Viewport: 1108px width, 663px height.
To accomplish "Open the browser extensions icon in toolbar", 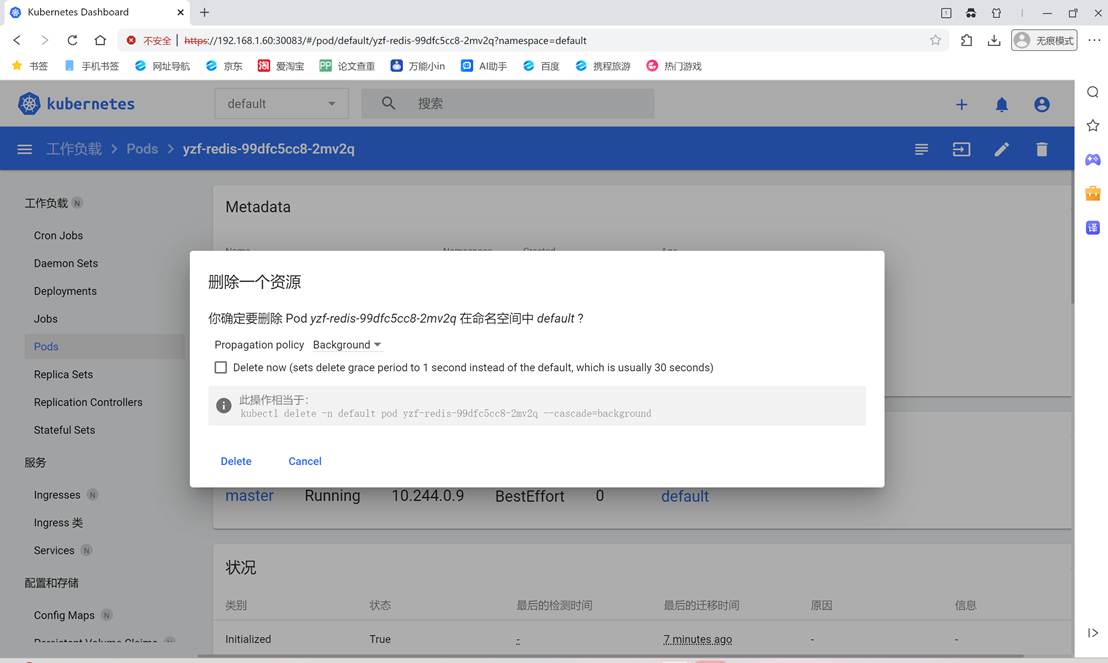I will 967,40.
